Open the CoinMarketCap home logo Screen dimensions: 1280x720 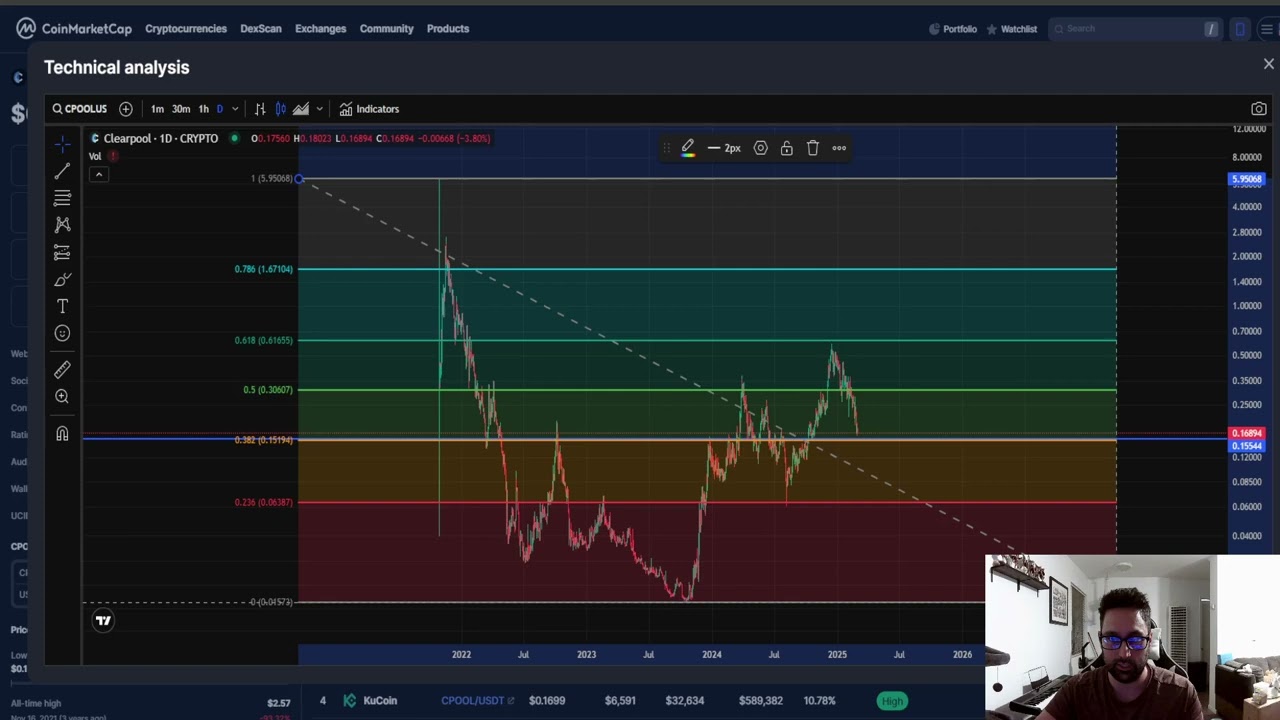[74, 28]
